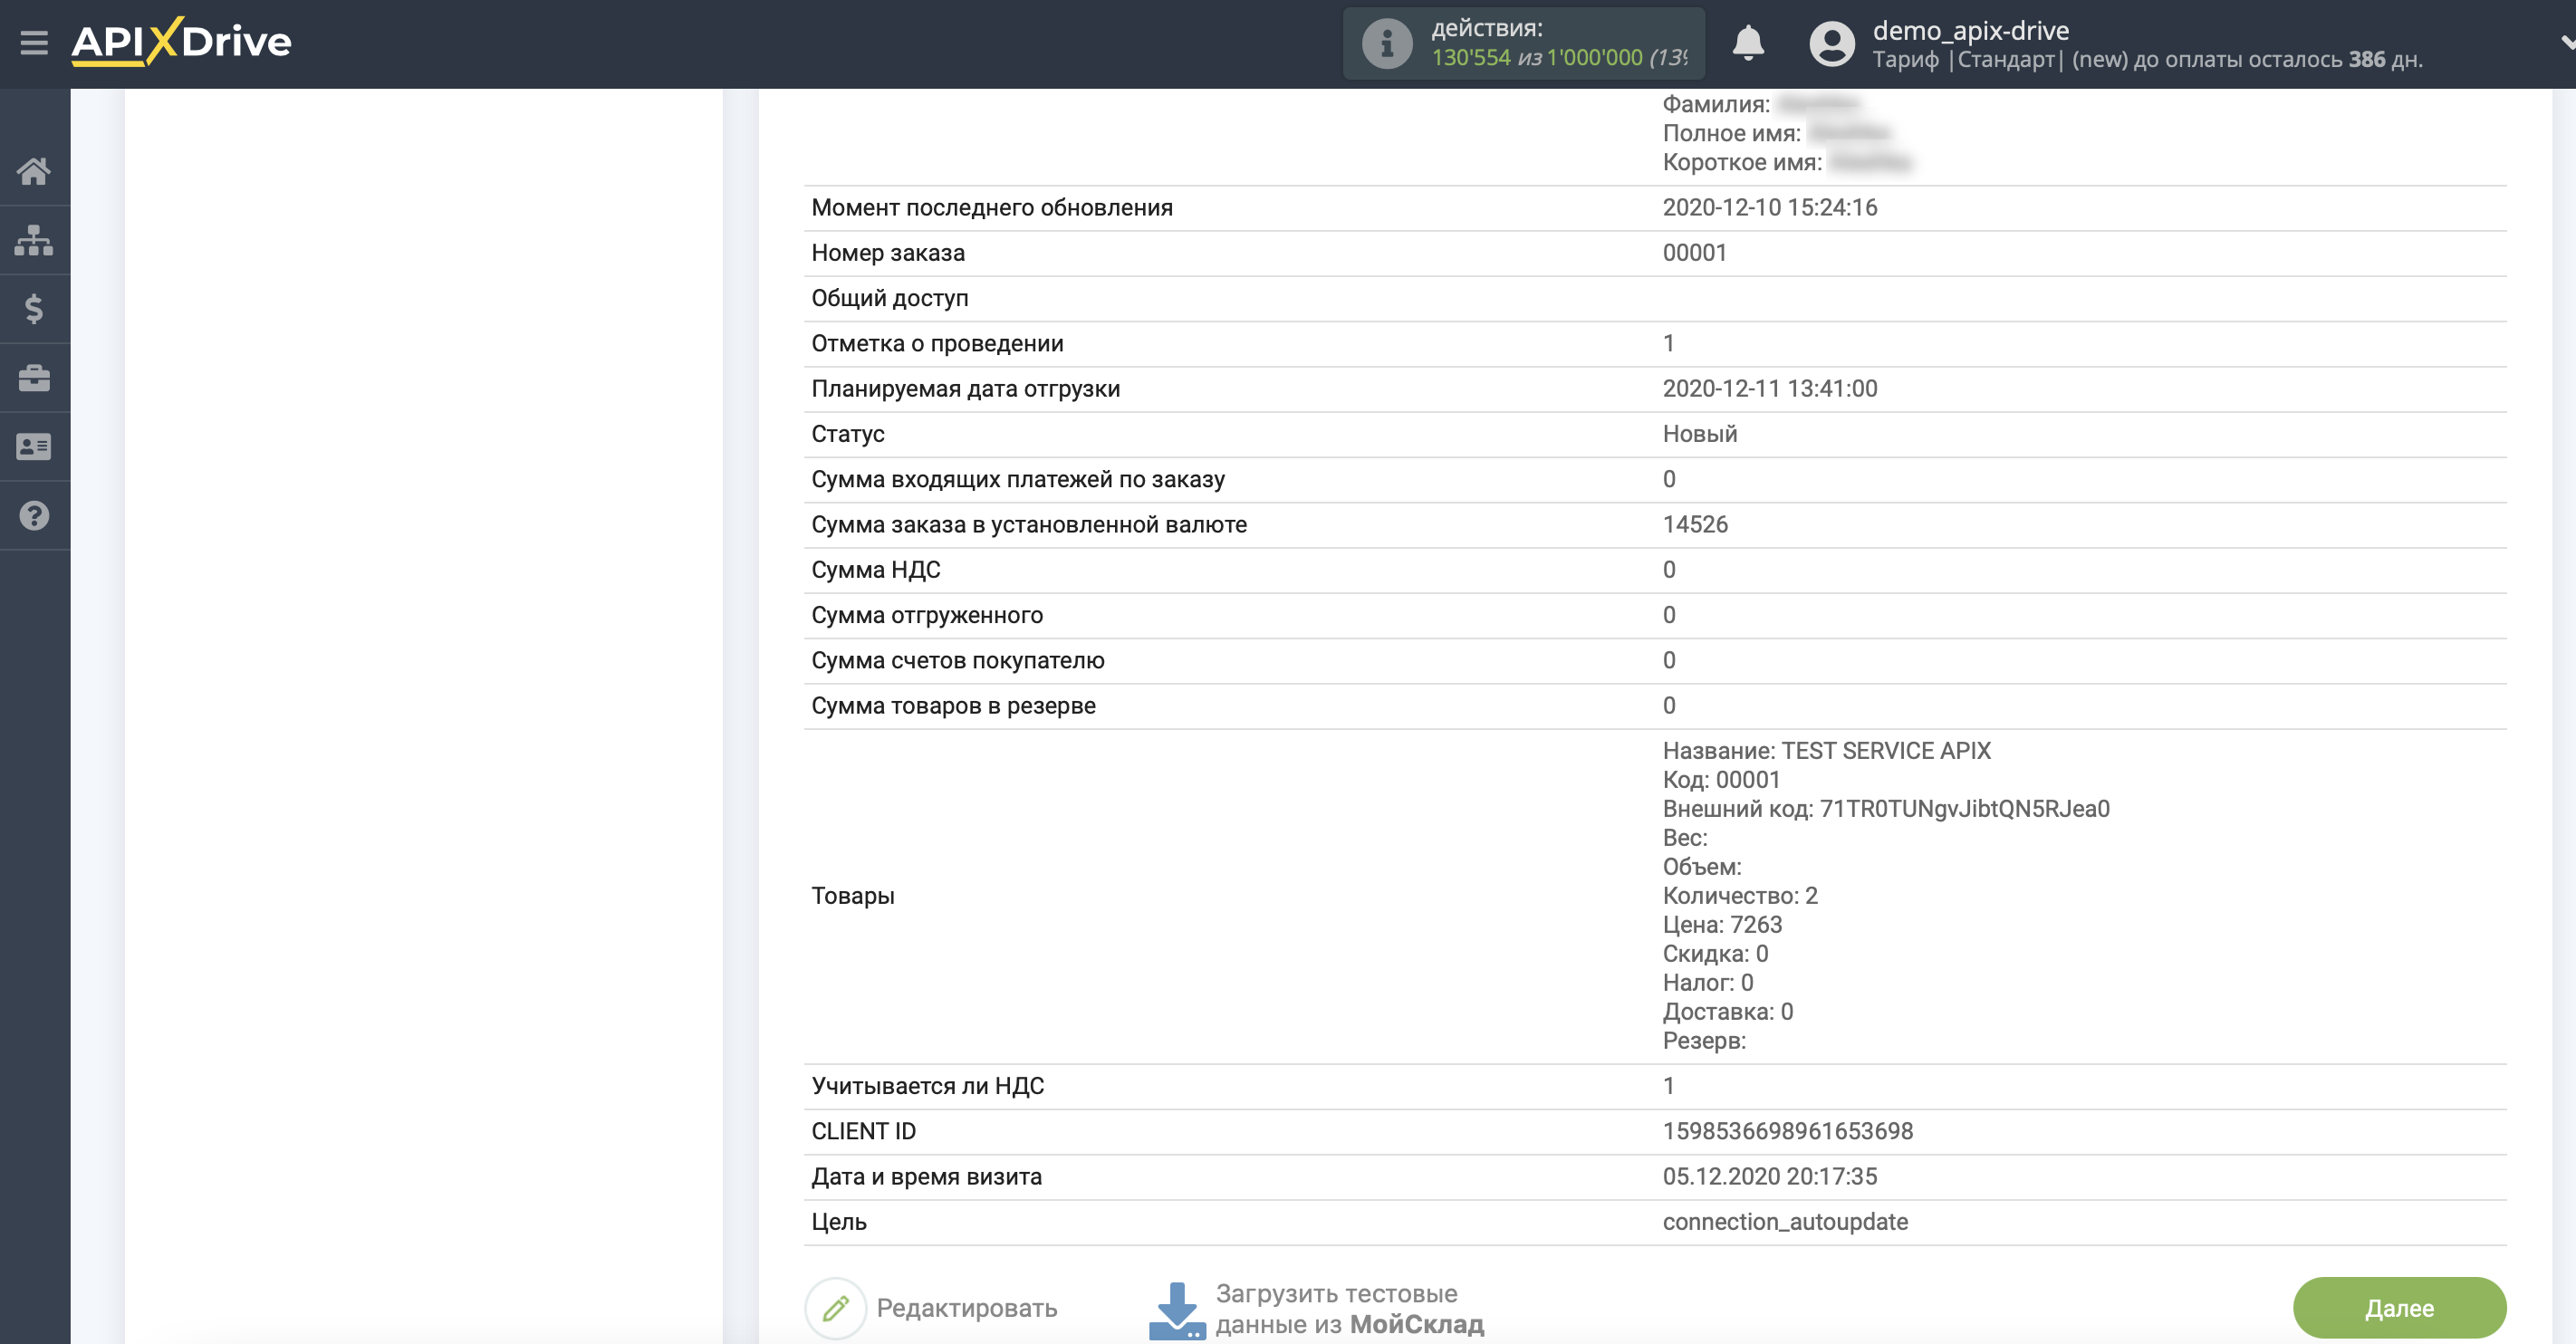Click the Товары label
This screenshot has height=1344, width=2576.
click(852, 896)
